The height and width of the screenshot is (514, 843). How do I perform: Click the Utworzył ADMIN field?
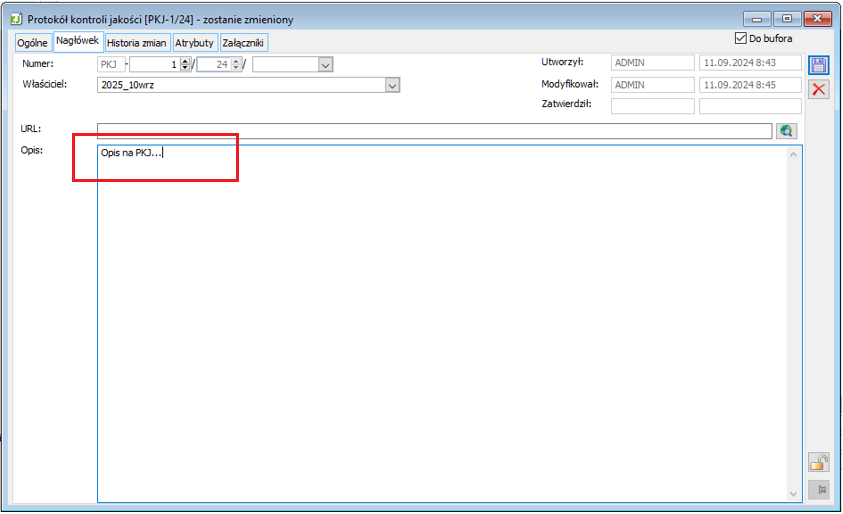pyautogui.click(x=652, y=63)
